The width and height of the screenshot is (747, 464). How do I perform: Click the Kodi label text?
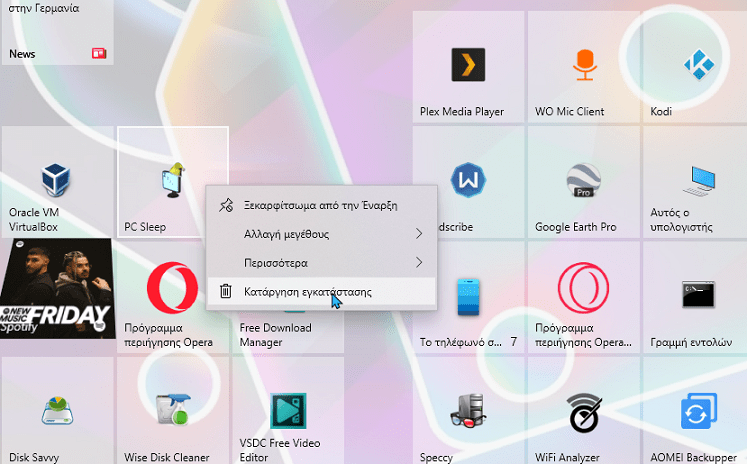click(x=661, y=111)
